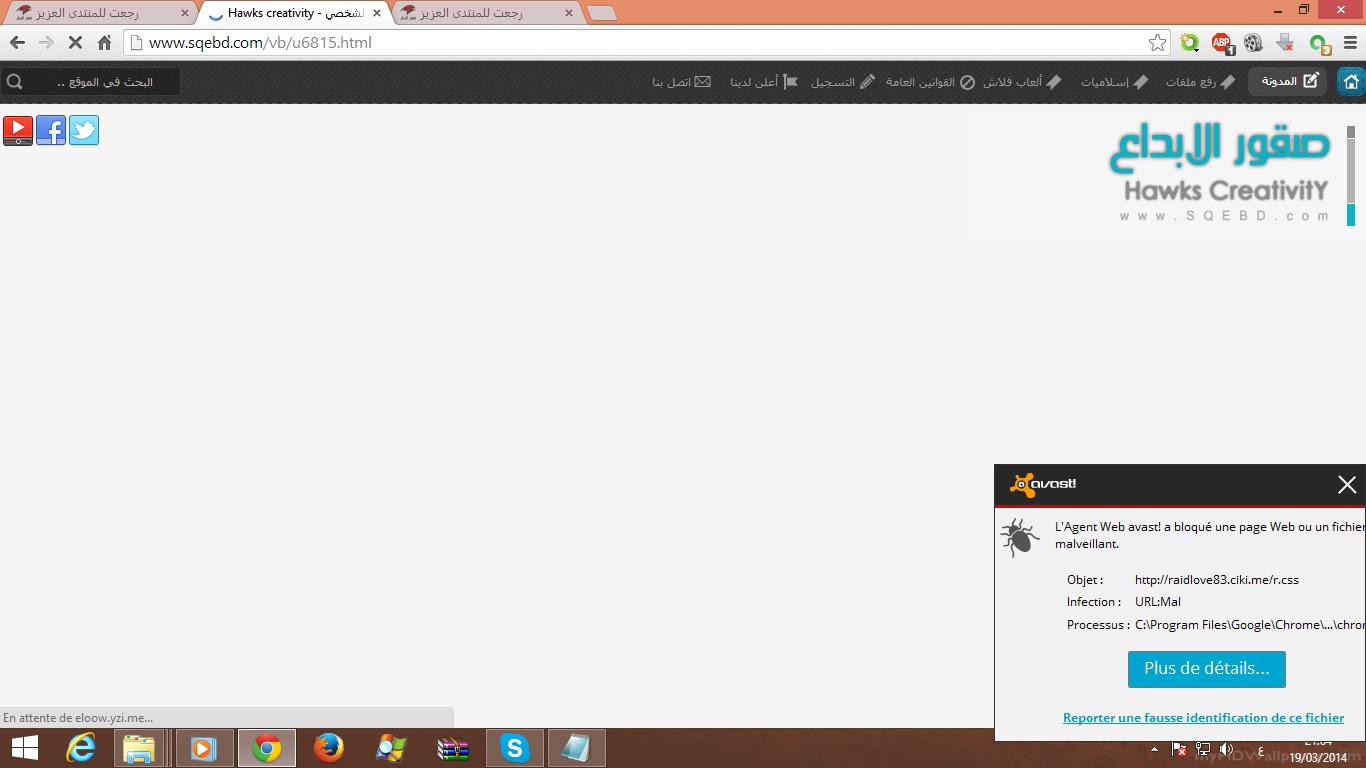Click the Adblock Plus extension icon

click(1222, 43)
